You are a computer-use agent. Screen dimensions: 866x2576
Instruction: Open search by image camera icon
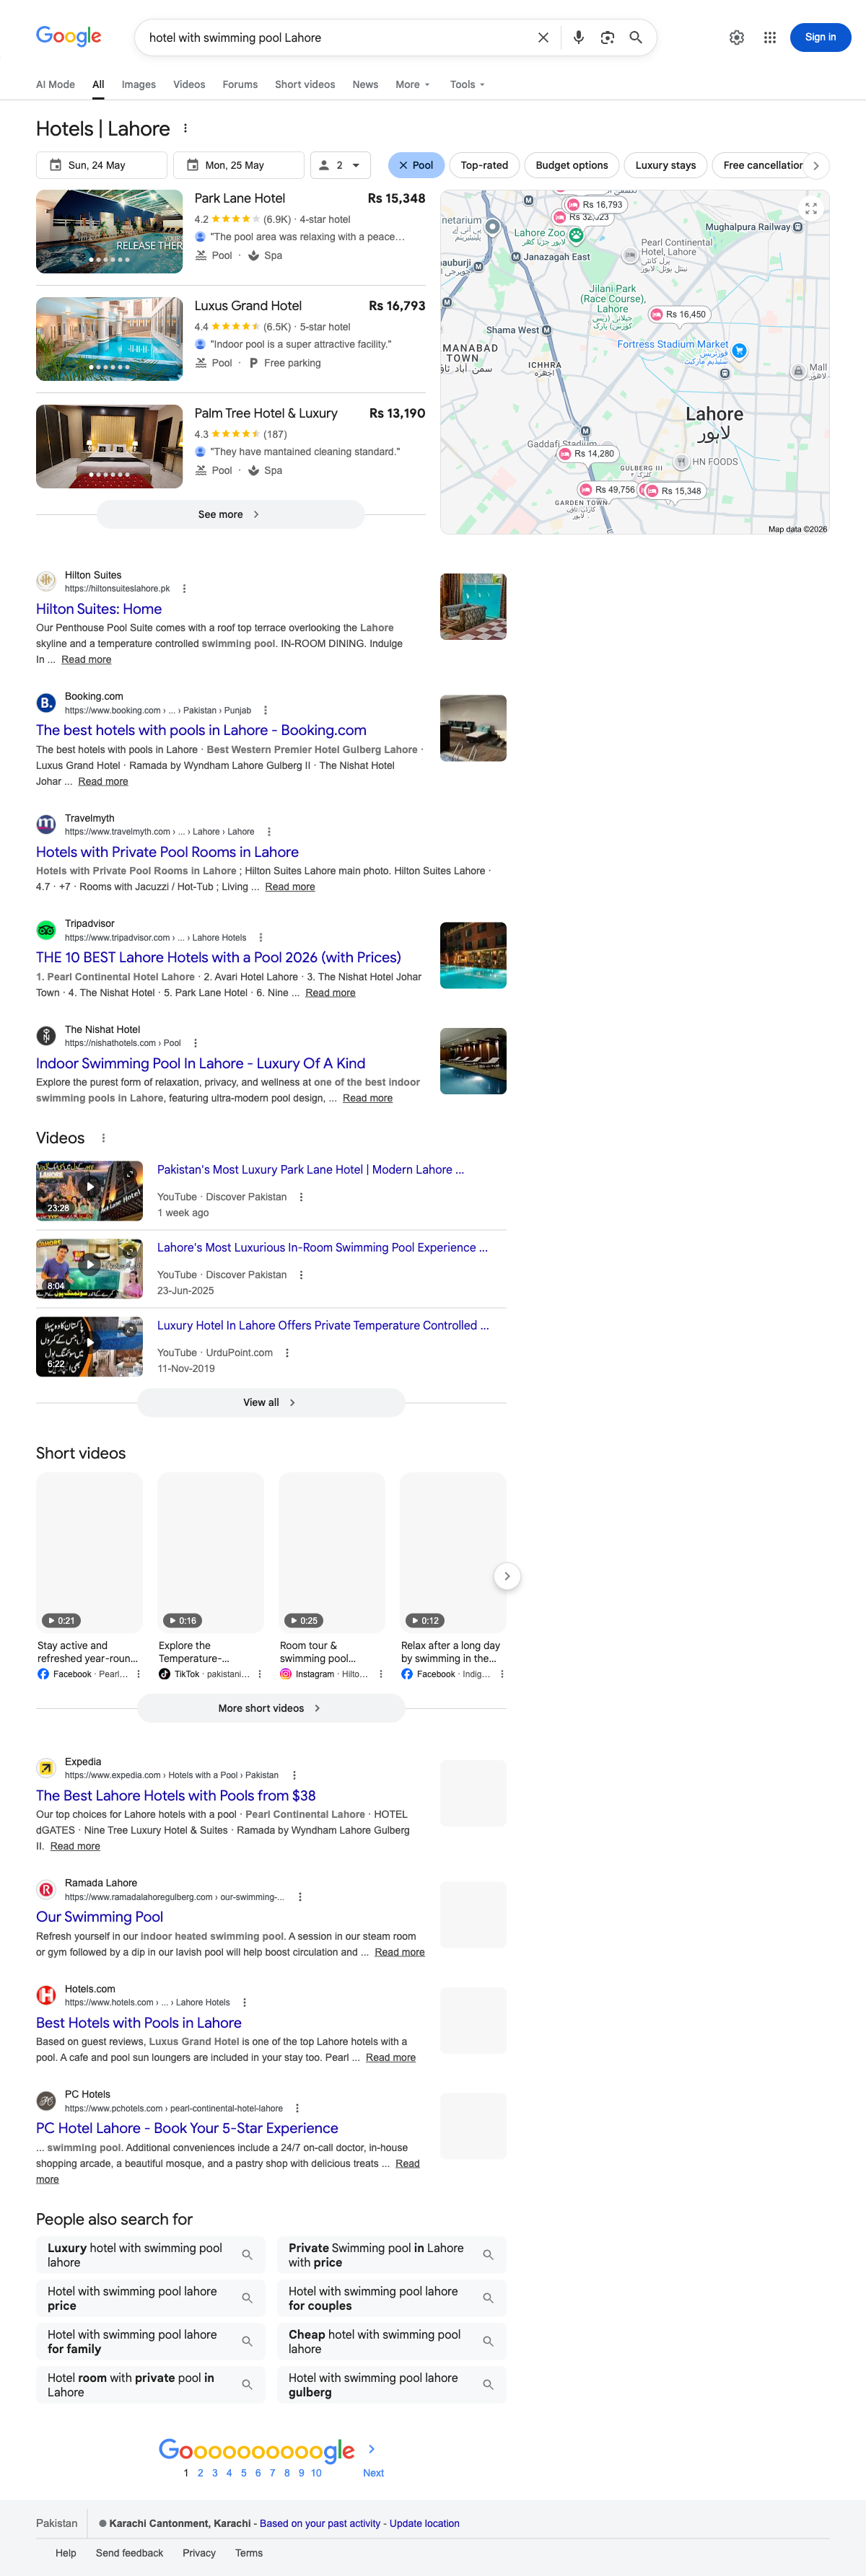point(607,38)
